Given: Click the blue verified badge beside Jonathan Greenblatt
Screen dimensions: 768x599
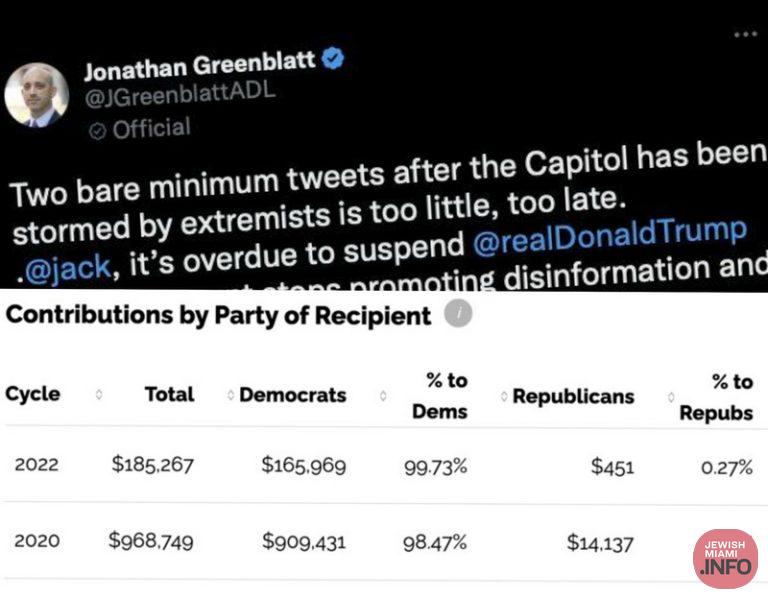Looking at the screenshot, I should click(332, 62).
